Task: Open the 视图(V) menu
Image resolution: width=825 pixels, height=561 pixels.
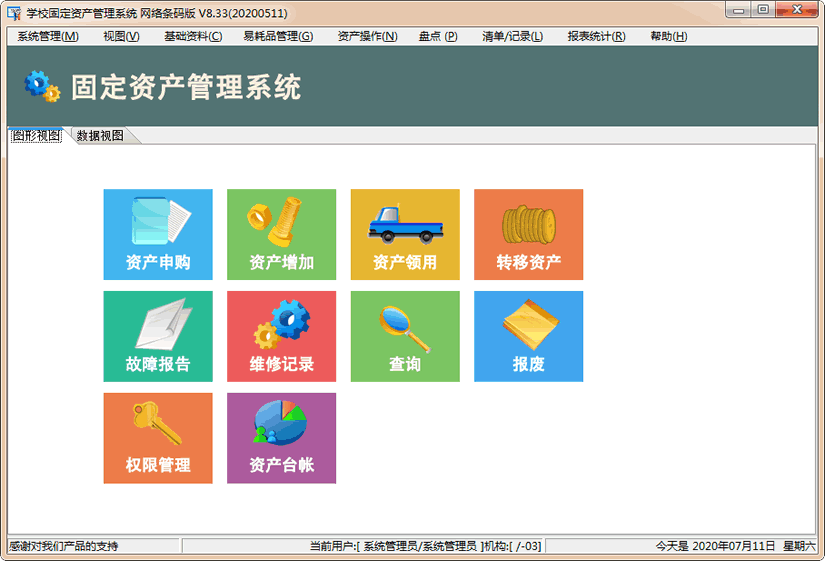Action: point(121,36)
